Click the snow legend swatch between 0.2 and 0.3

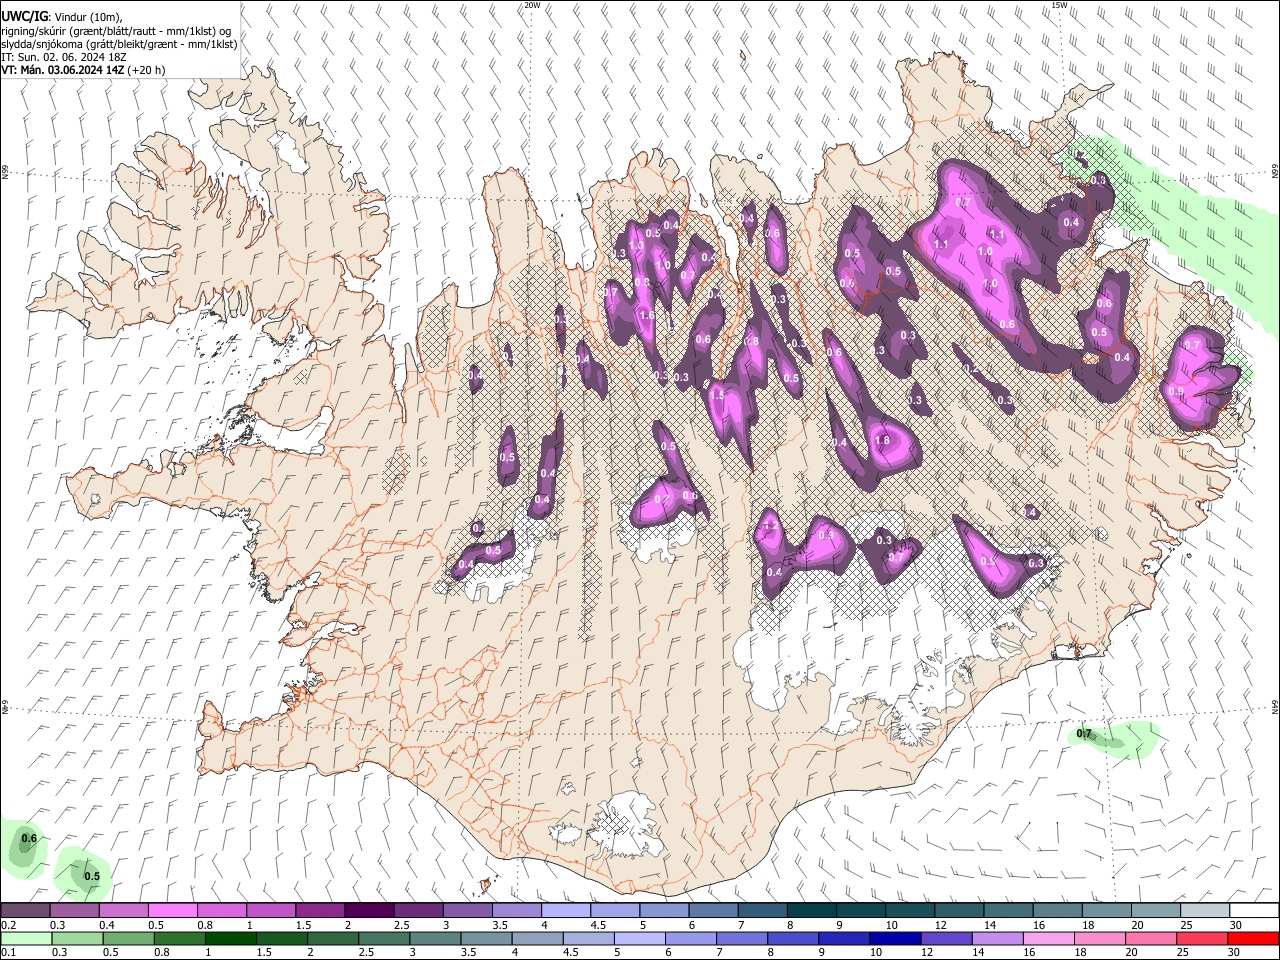(25, 910)
